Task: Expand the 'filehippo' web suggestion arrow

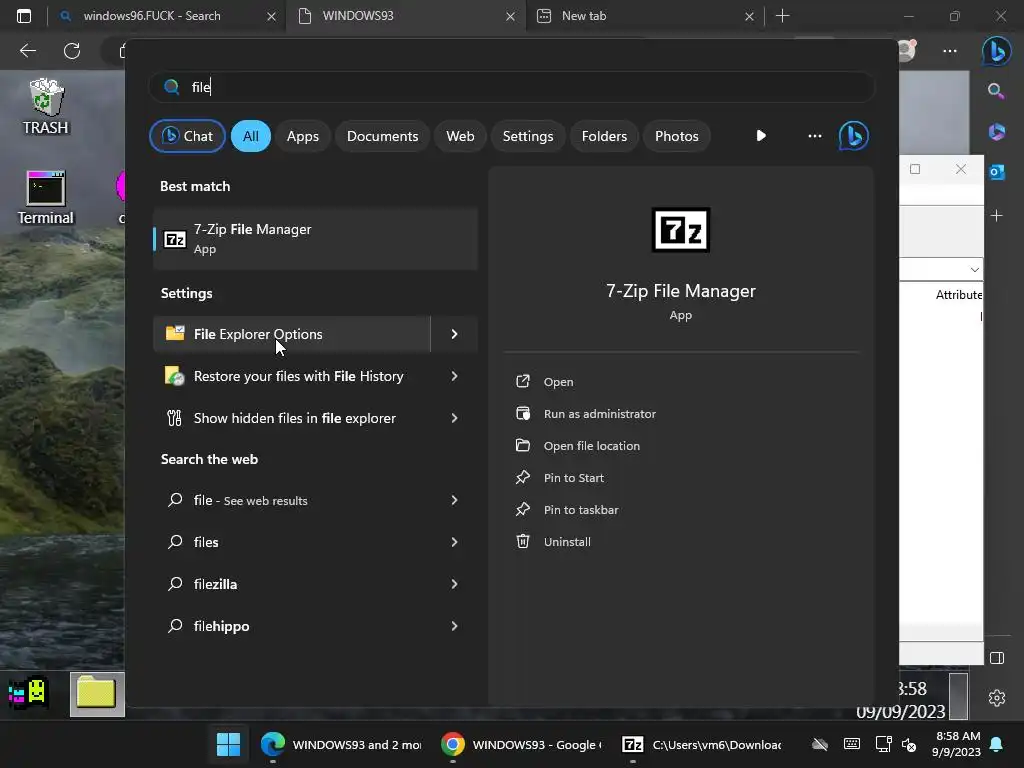Action: point(455,626)
